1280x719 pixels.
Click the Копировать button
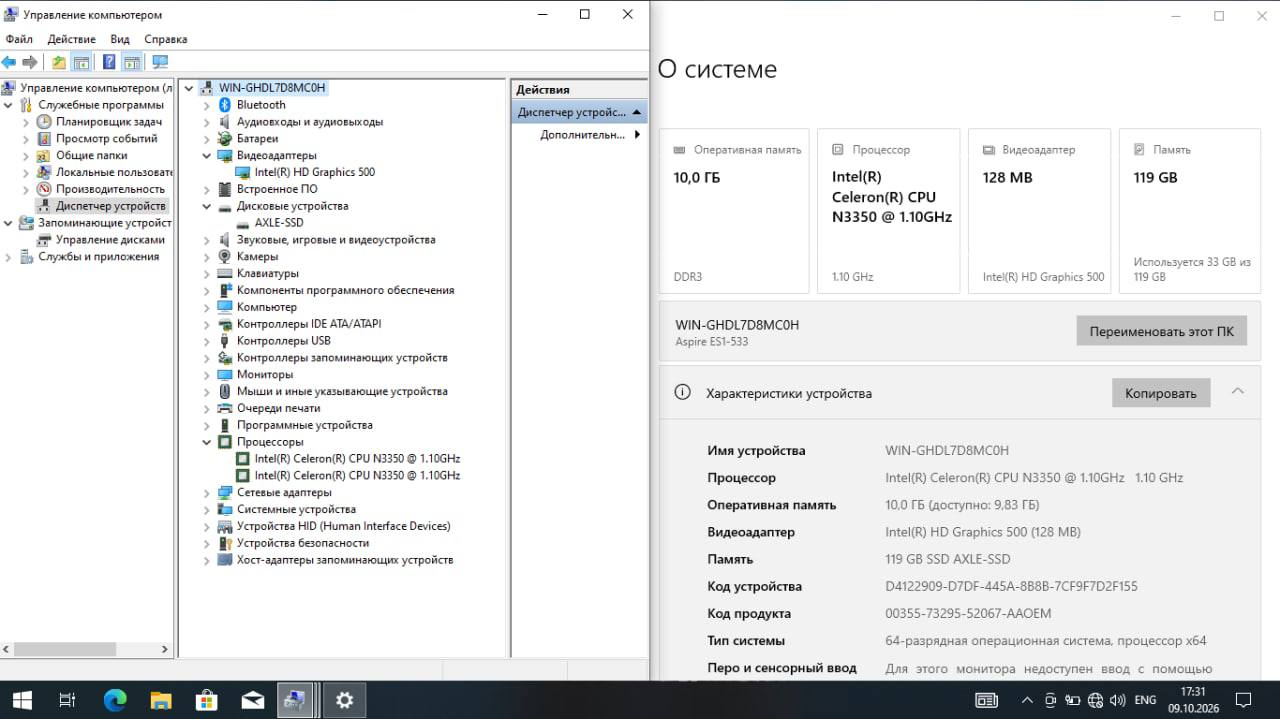(1161, 393)
